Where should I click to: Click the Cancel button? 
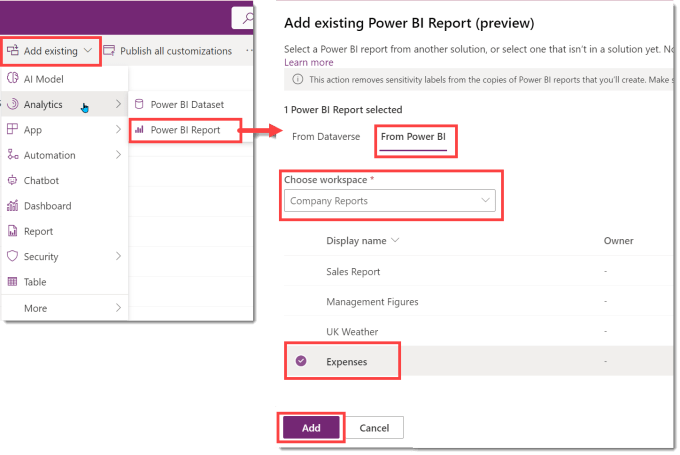tap(374, 428)
